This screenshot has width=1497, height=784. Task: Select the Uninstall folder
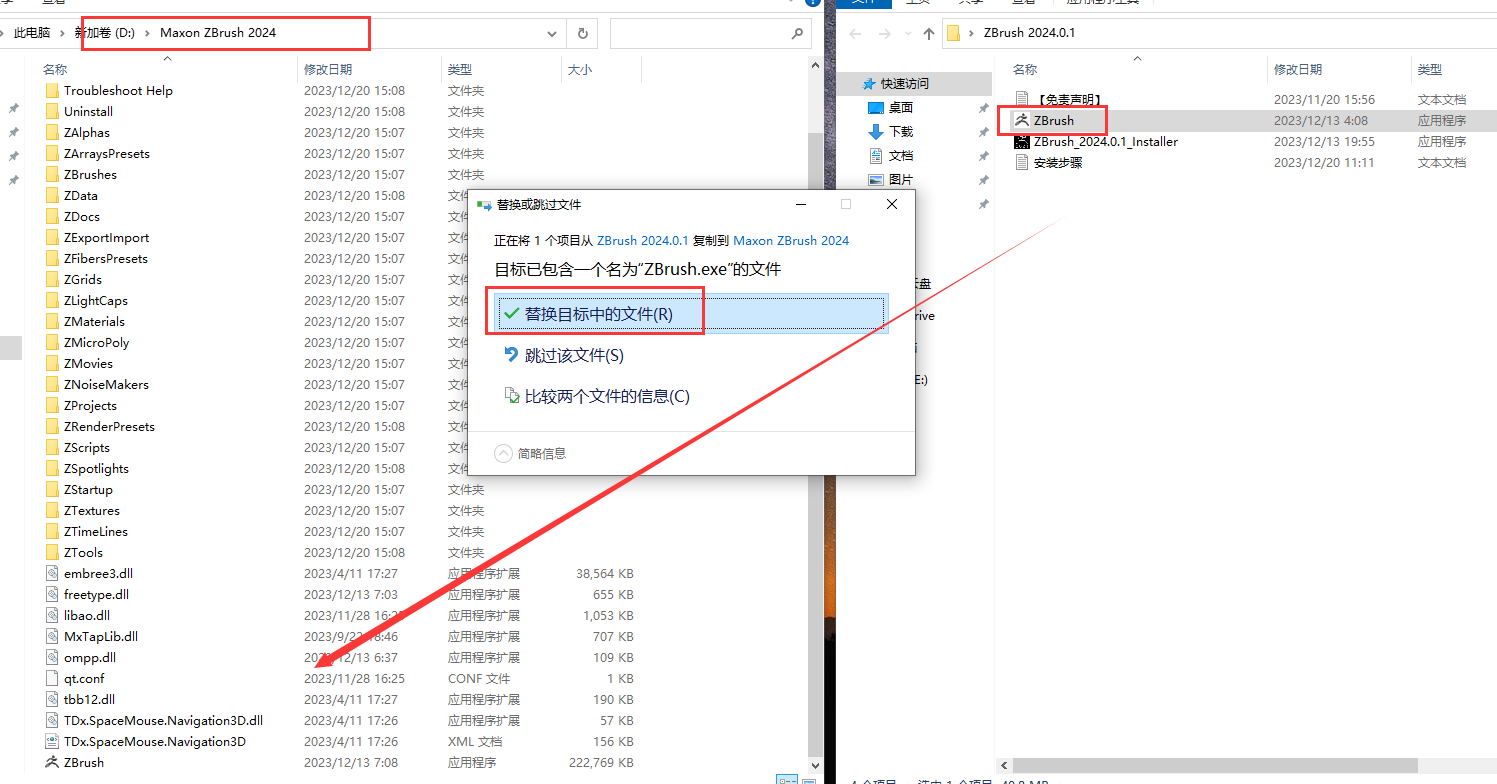tap(88, 111)
